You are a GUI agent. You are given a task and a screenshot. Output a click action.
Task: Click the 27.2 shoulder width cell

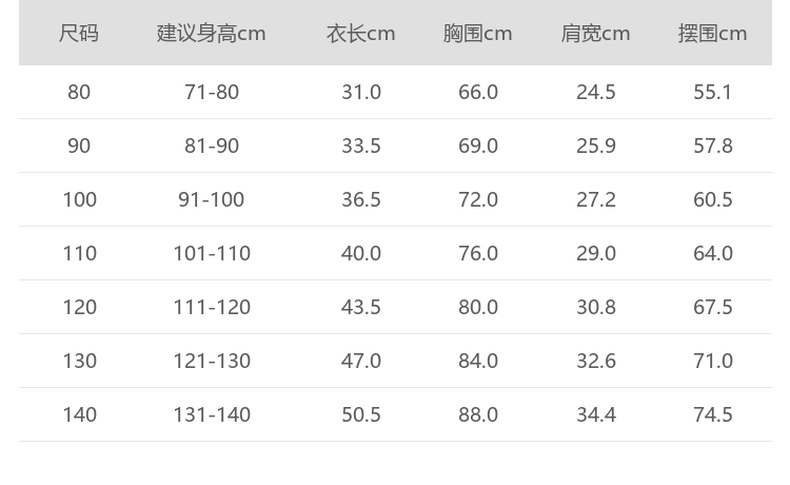click(596, 200)
